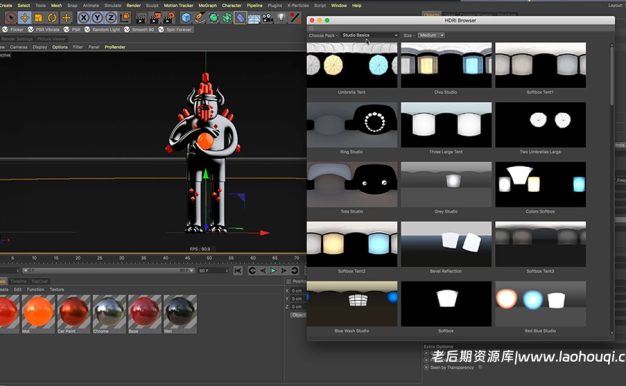Select the Umbrella Tent HDRI thumbnail
Viewport: 626px width, 386px height.
[352, 65]
